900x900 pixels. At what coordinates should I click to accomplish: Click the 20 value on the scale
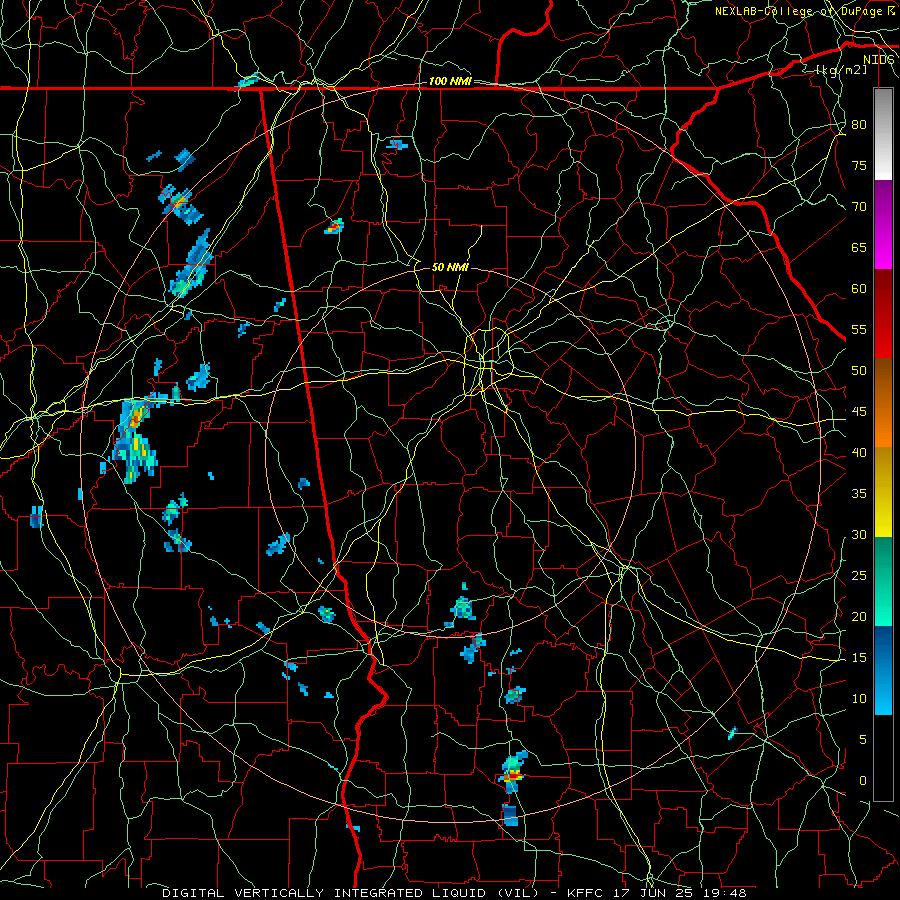[x=859, y=617]
